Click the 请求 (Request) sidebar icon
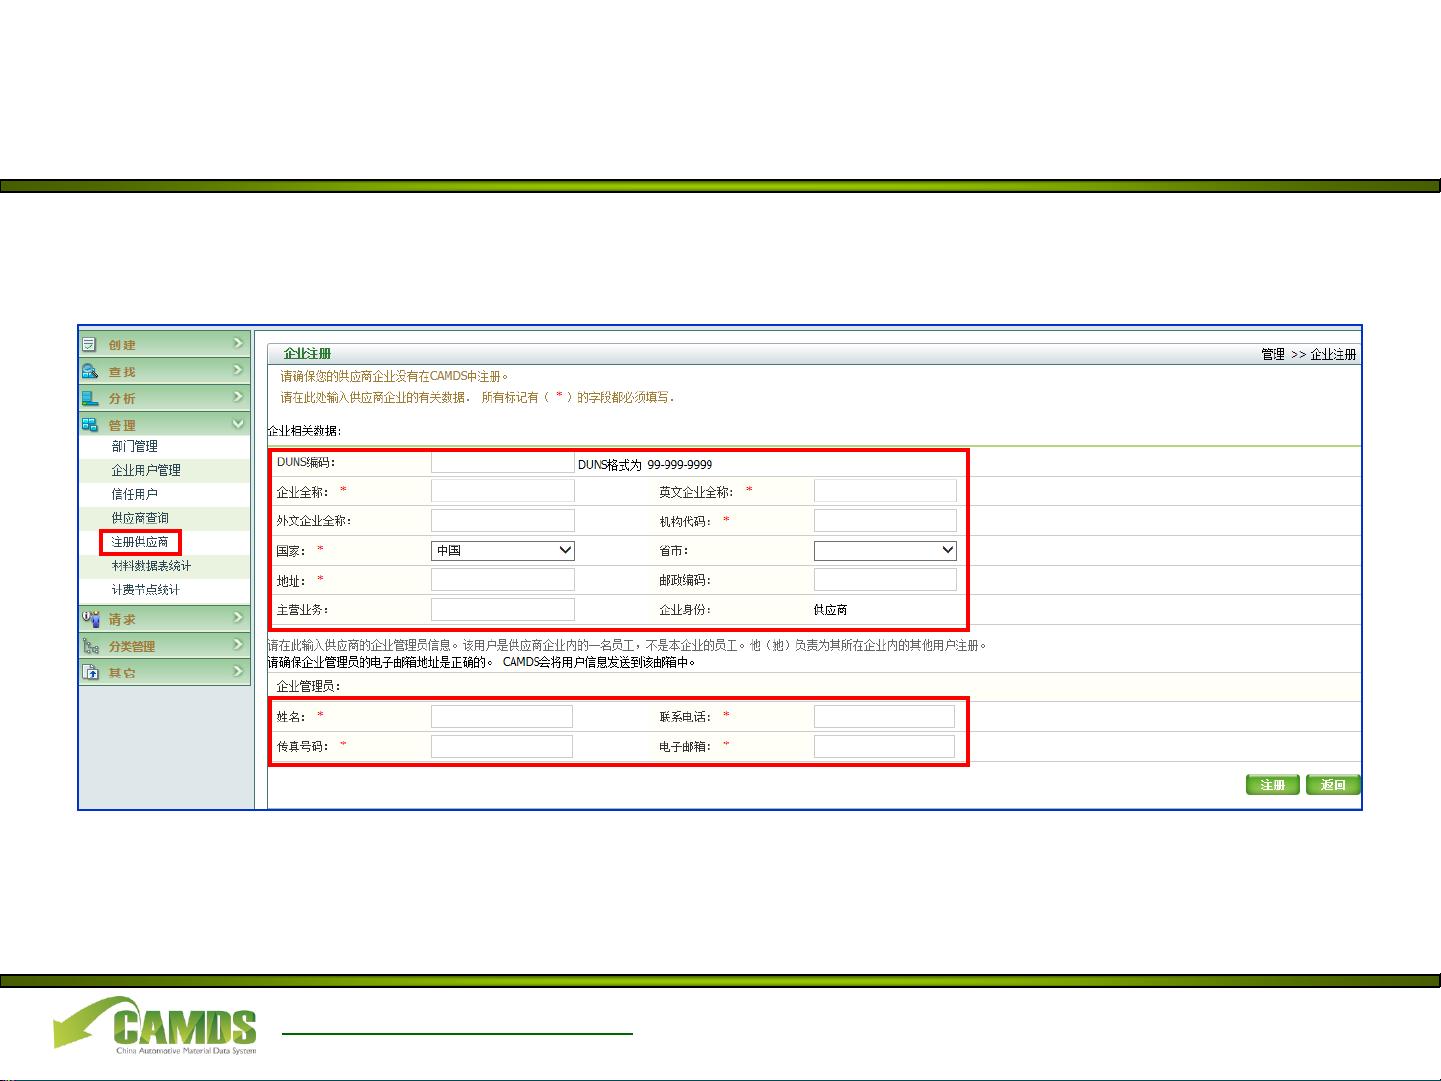Image resolution: width=1441 pixels, height=1081 pixels. coord(90,619)
